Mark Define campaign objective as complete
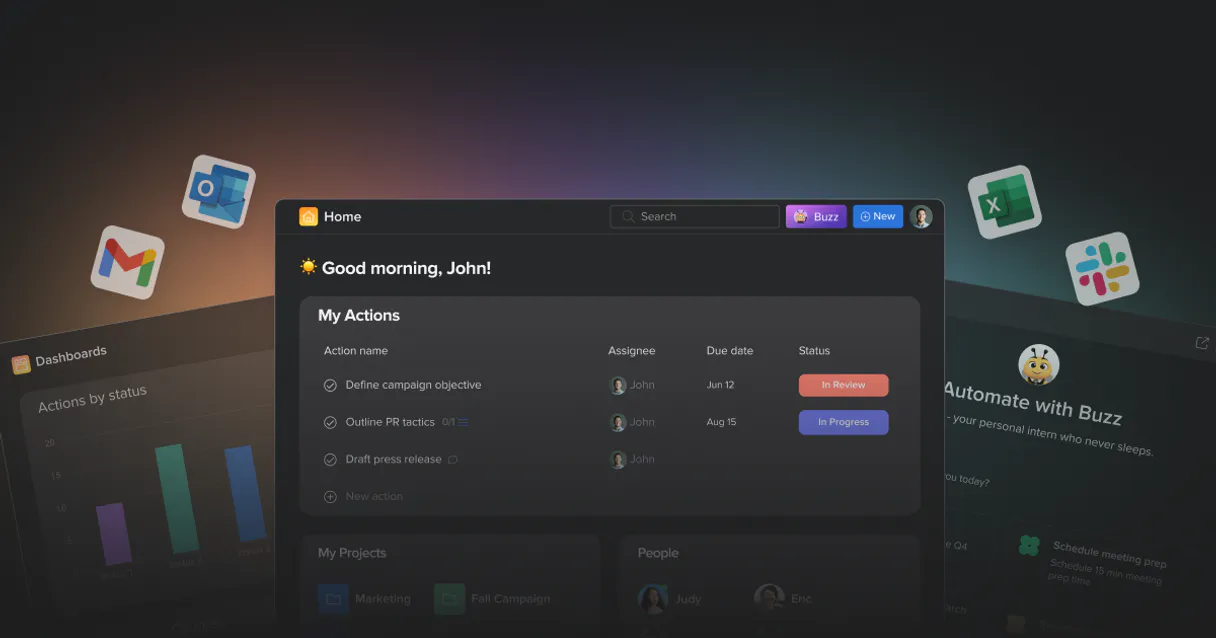 pos(330,385)
